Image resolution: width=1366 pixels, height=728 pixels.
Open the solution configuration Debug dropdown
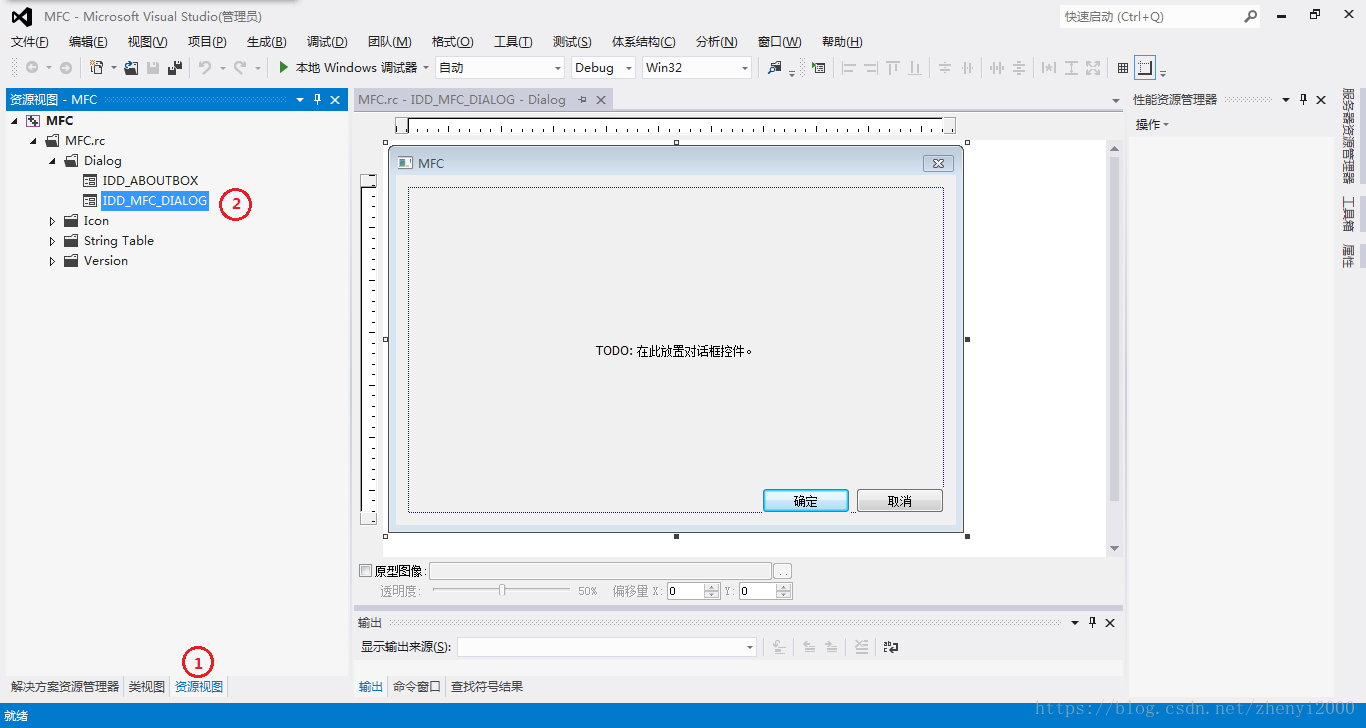tap(603, 67)
